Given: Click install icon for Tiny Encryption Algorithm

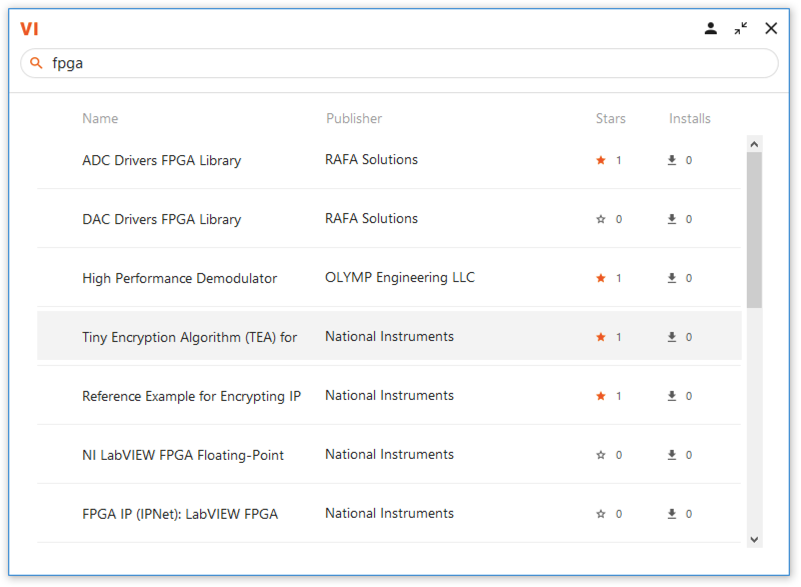Looking at the screenshot, I should (672, 337).
